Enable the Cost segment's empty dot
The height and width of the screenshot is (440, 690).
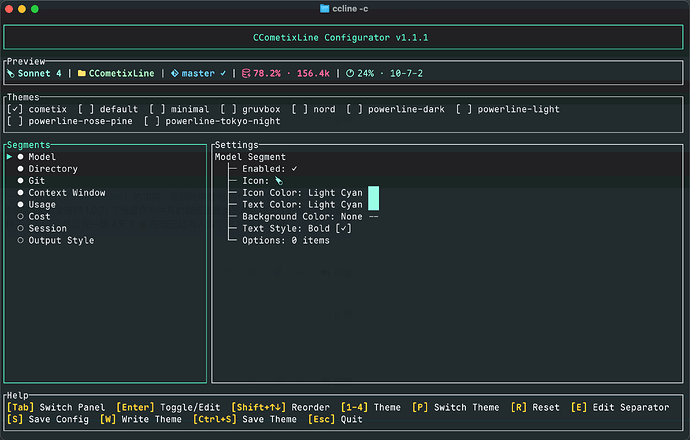point(20,216)
